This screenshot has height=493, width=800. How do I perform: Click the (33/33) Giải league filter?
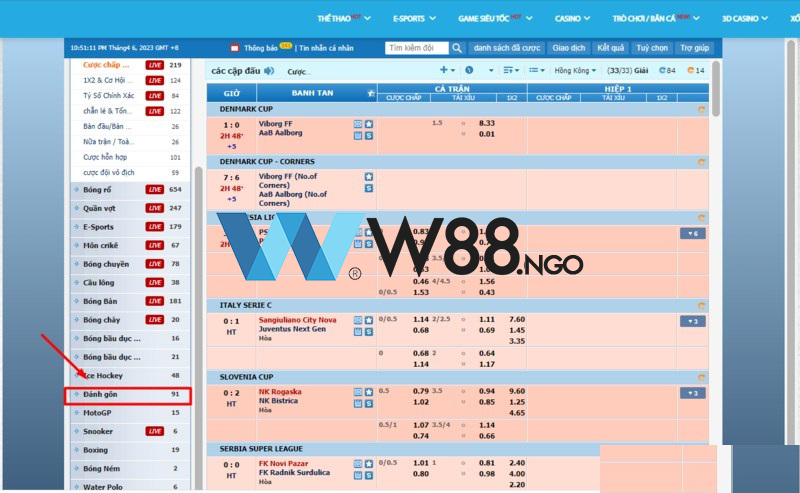pyautogui.click(x=628, y=70)
